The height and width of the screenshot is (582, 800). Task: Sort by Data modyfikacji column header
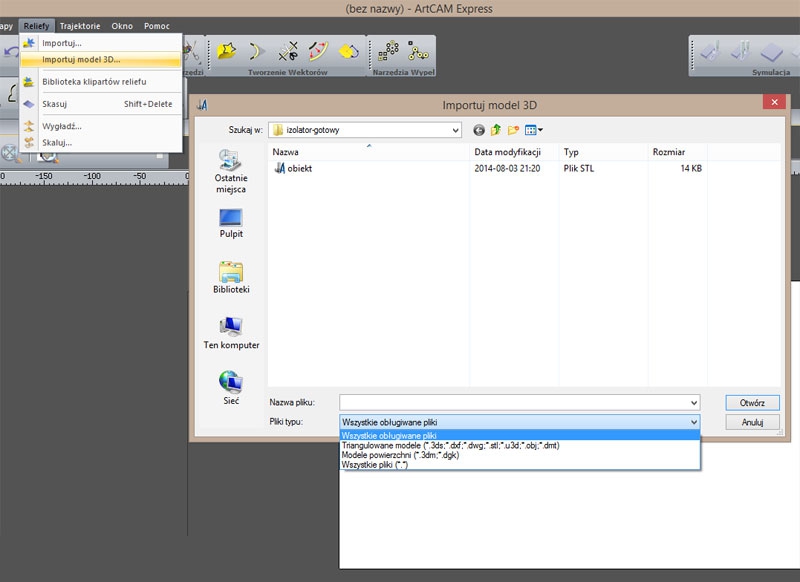[514, 152]
